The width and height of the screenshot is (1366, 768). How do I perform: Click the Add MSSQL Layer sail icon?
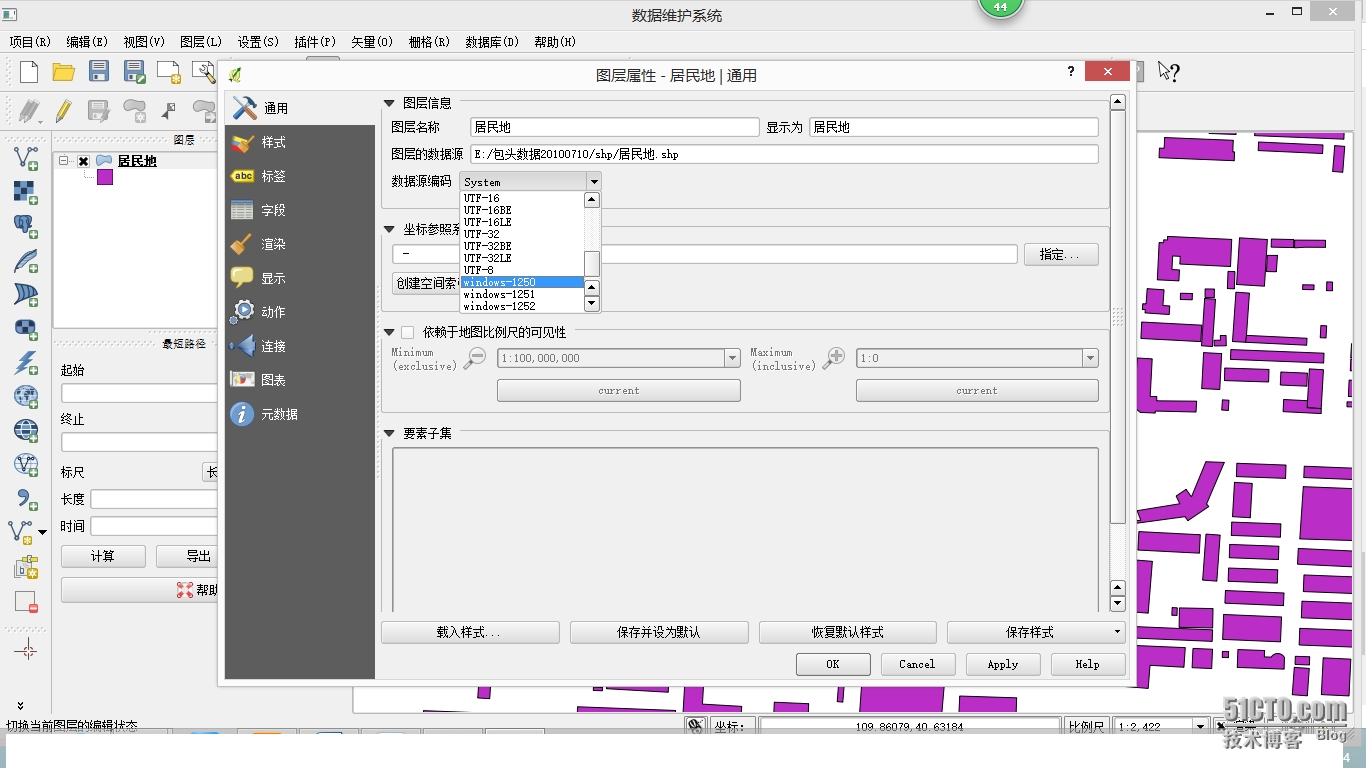point(26,294)
